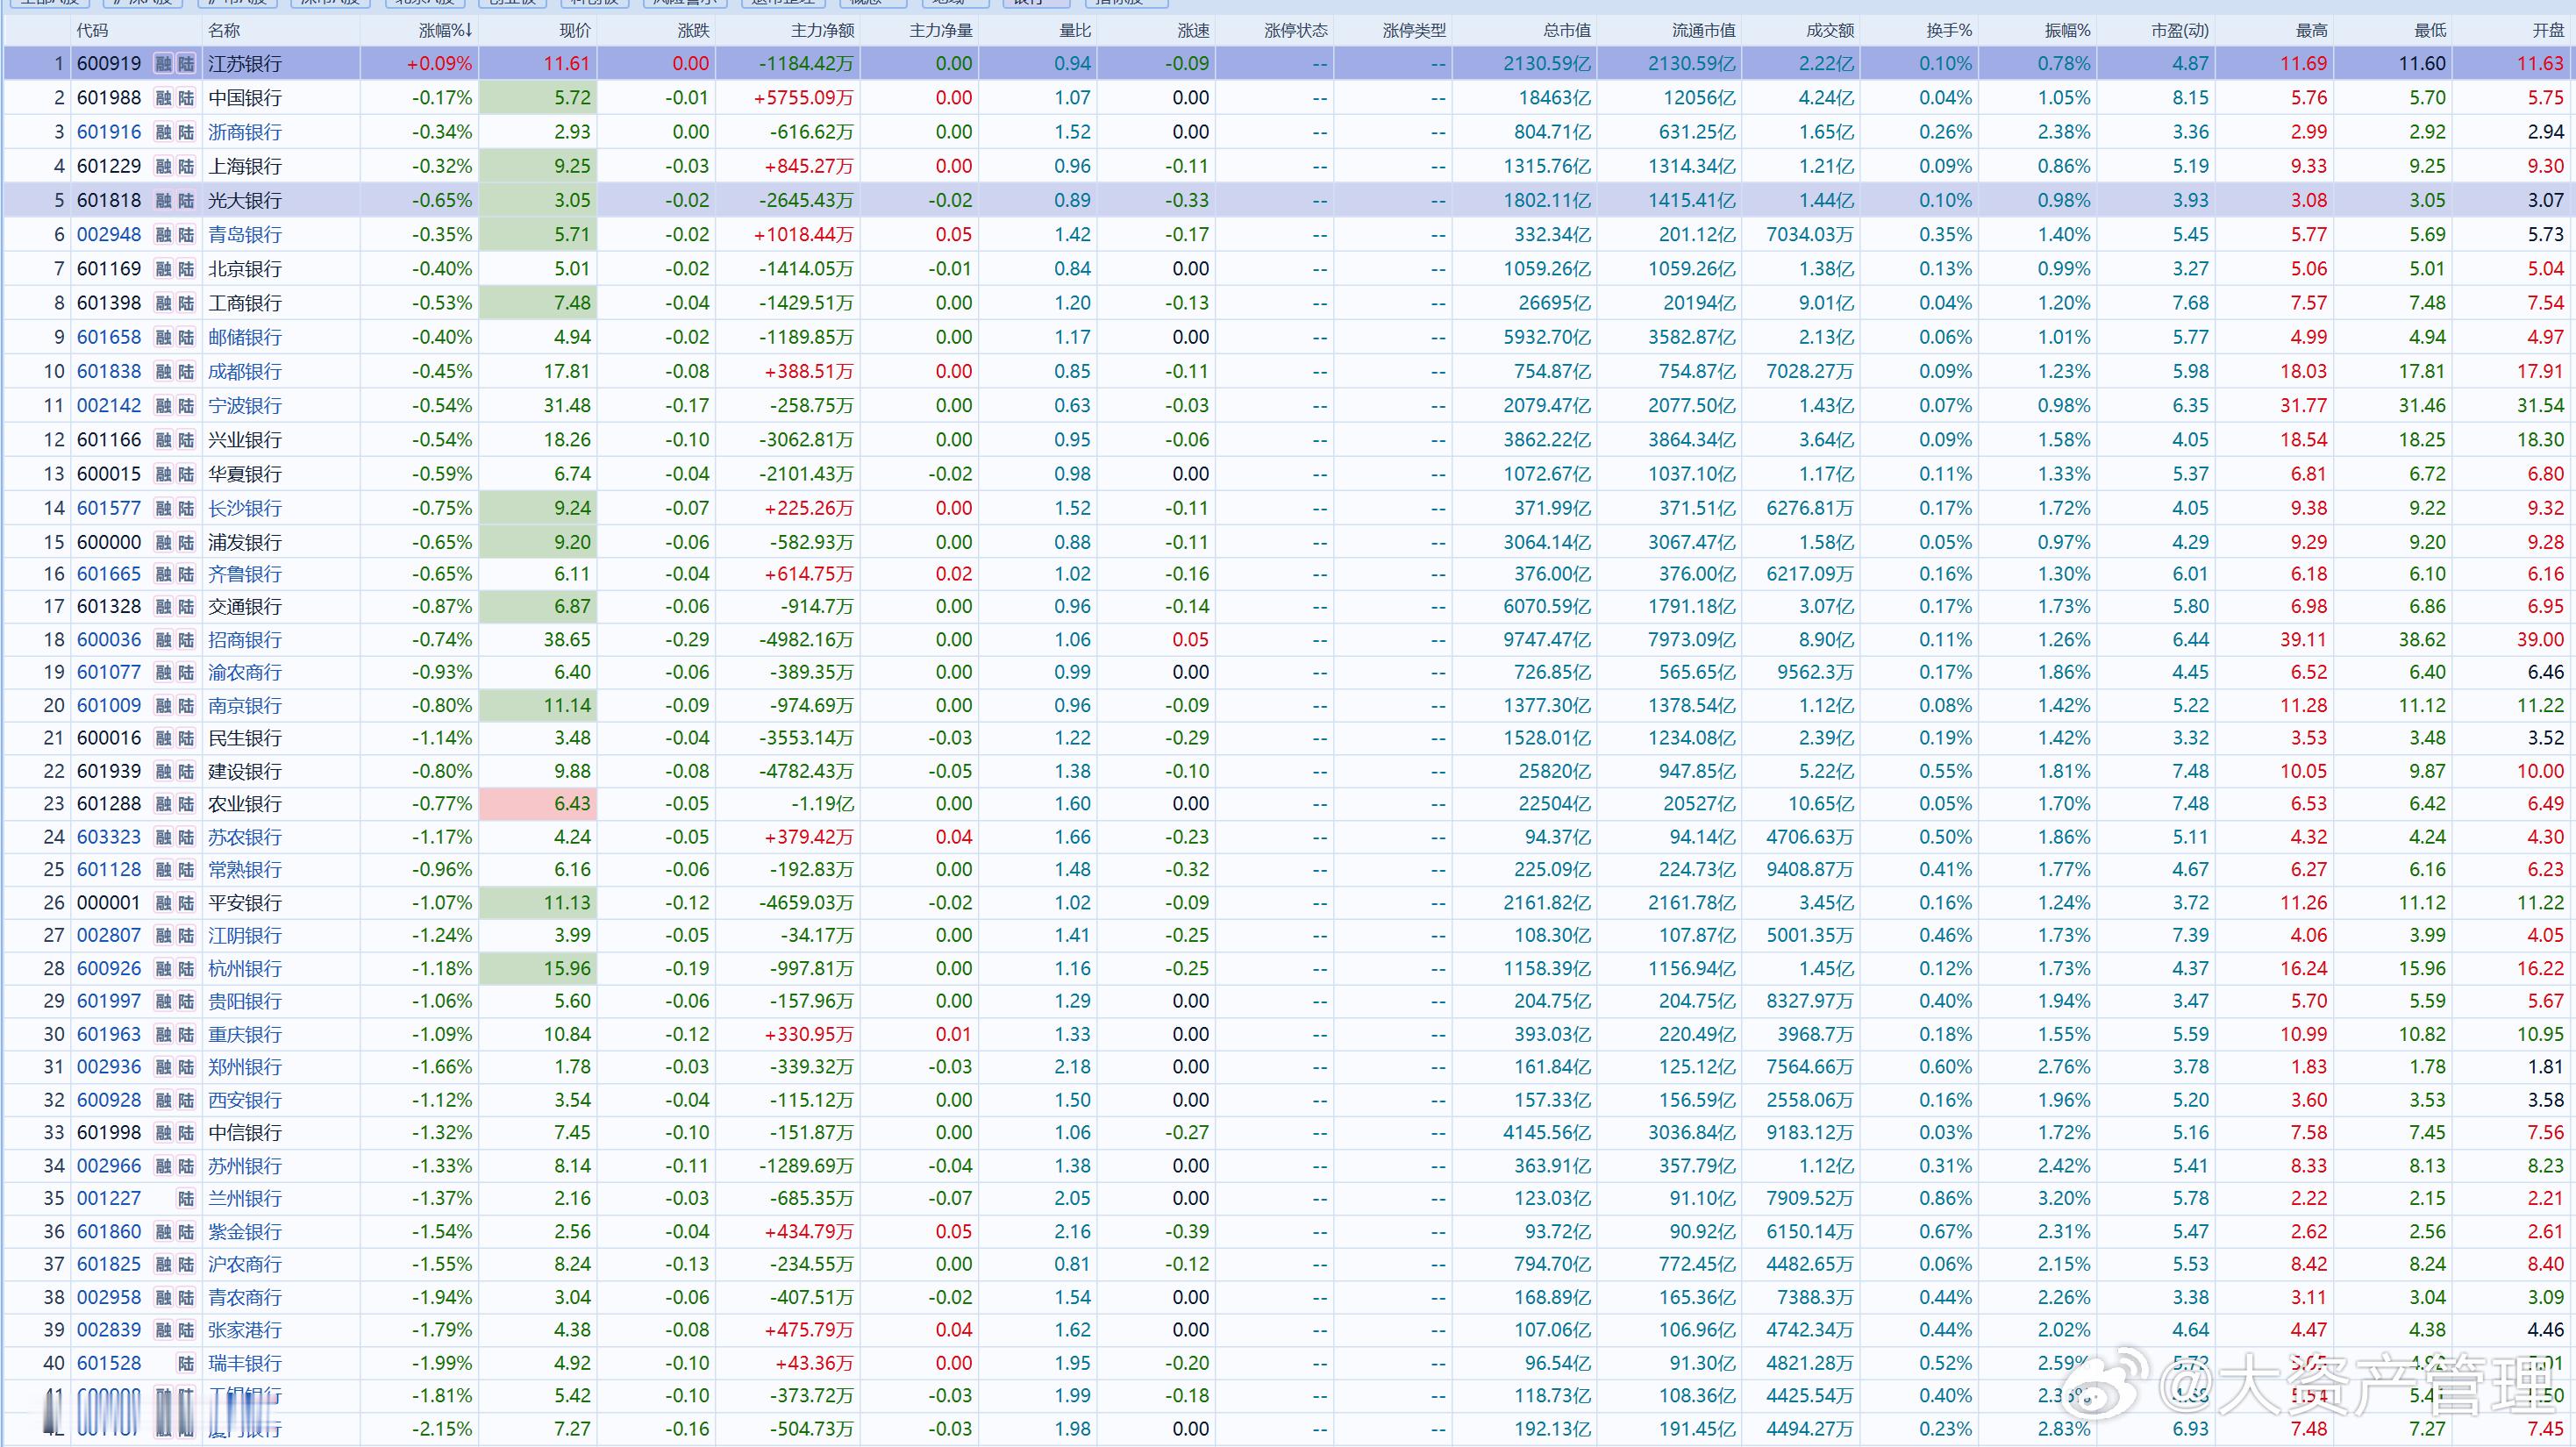Sort by the 现价 column header

[575, 31]
